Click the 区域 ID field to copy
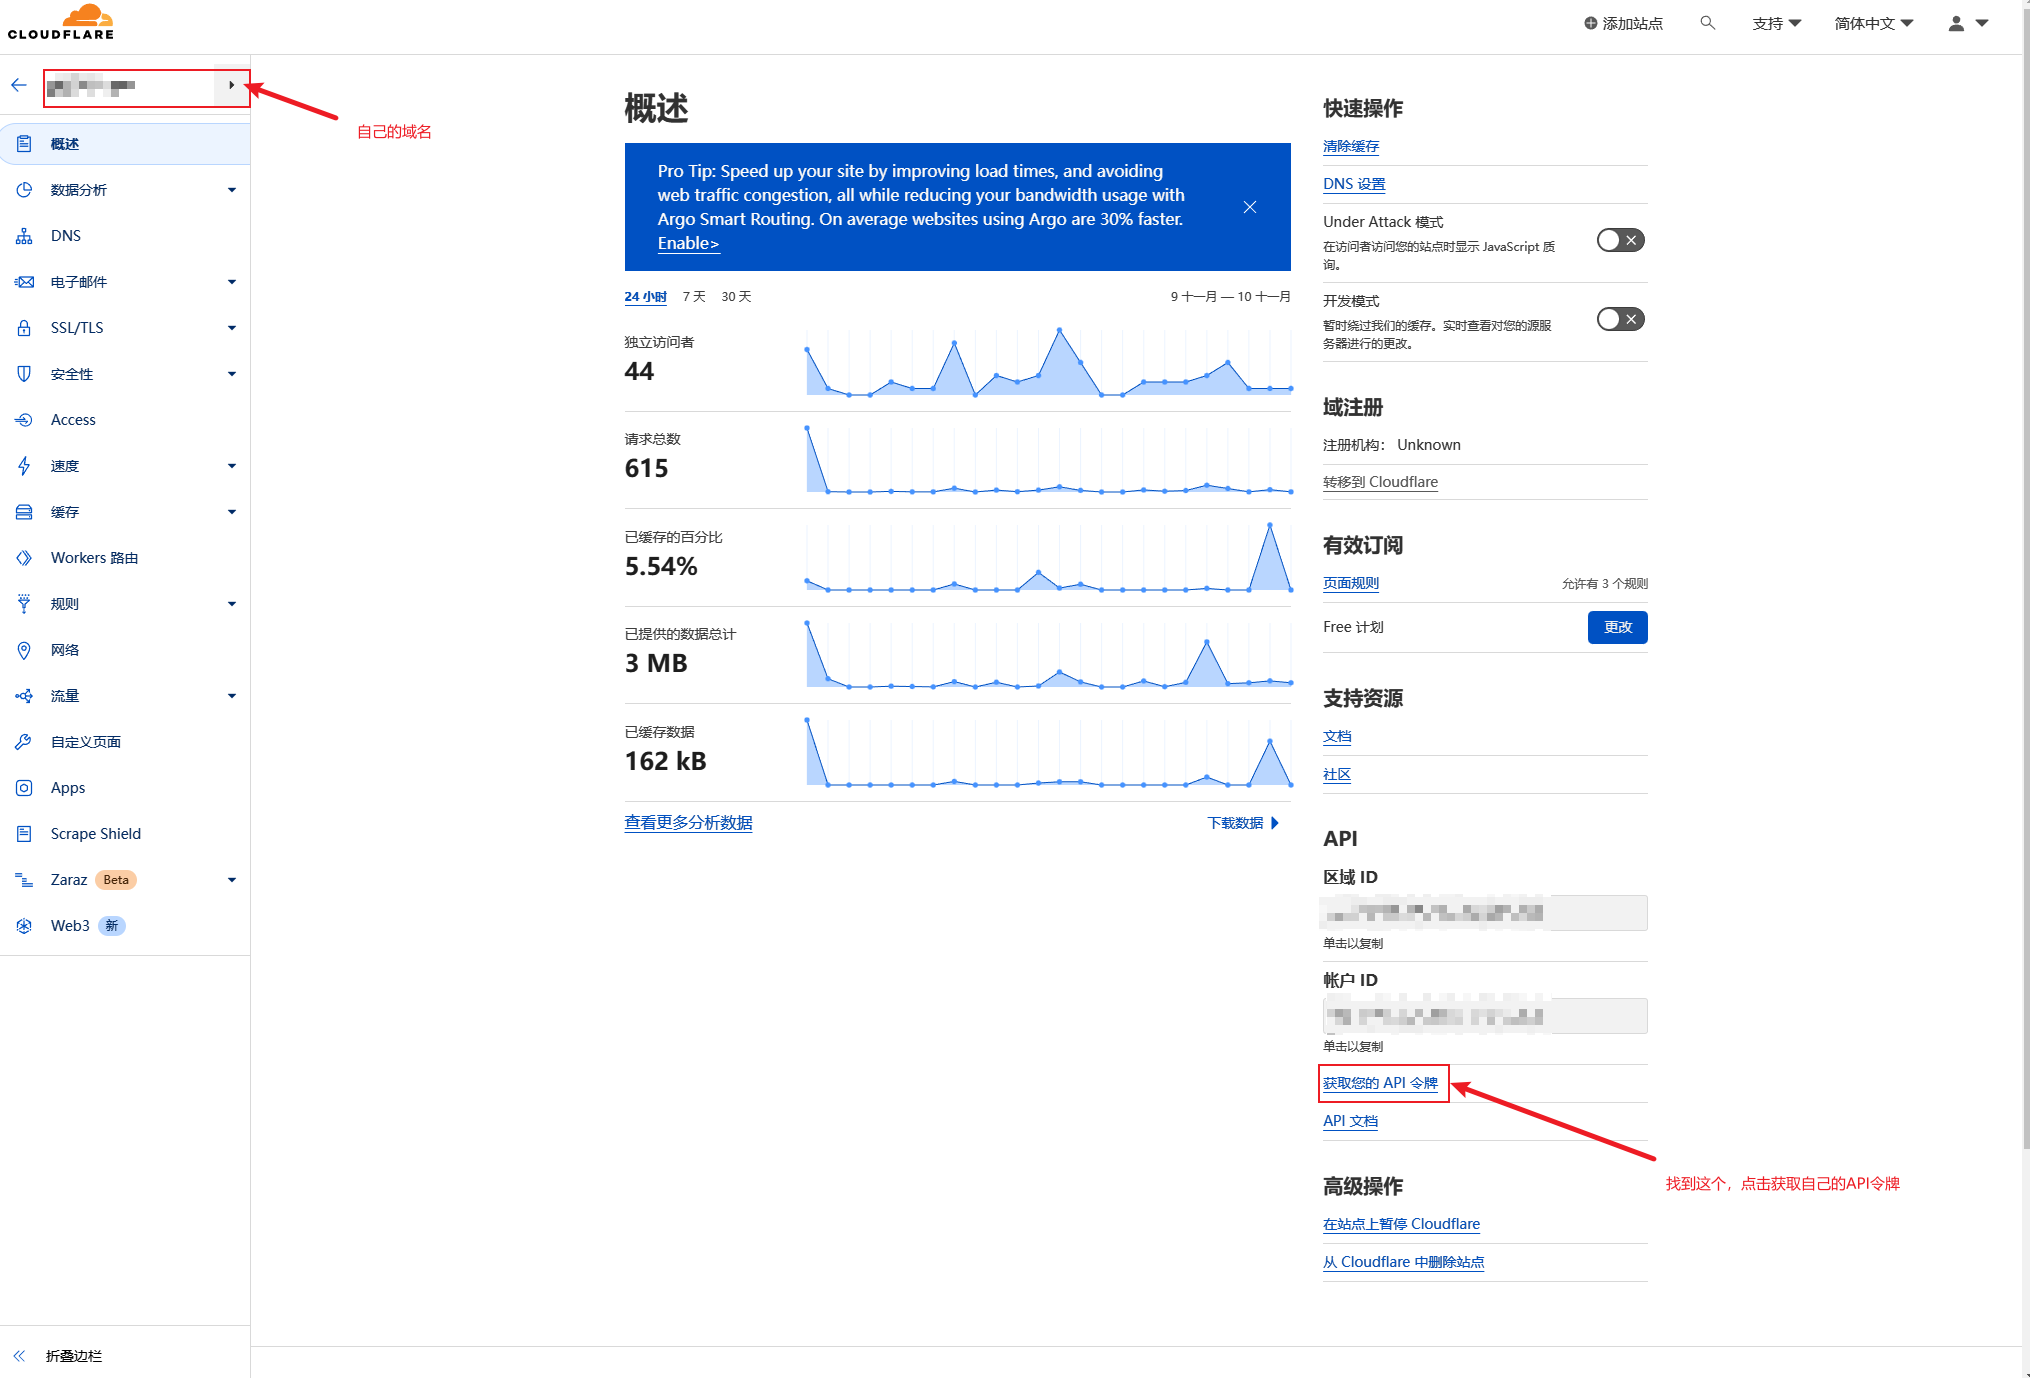Screen dimensions: 2030x1378 point(1484,913)
